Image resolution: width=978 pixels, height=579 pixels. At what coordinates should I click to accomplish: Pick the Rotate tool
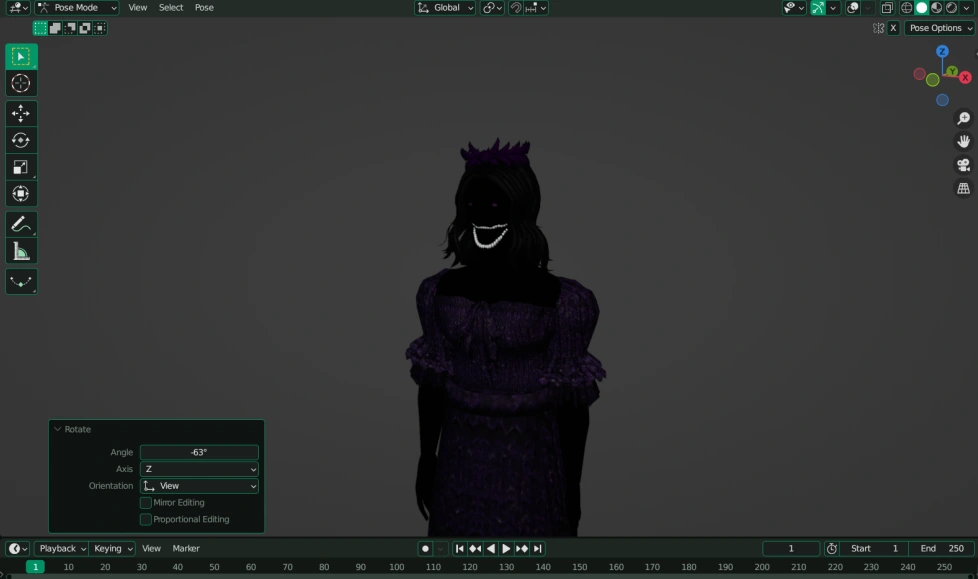coord(21,140)
